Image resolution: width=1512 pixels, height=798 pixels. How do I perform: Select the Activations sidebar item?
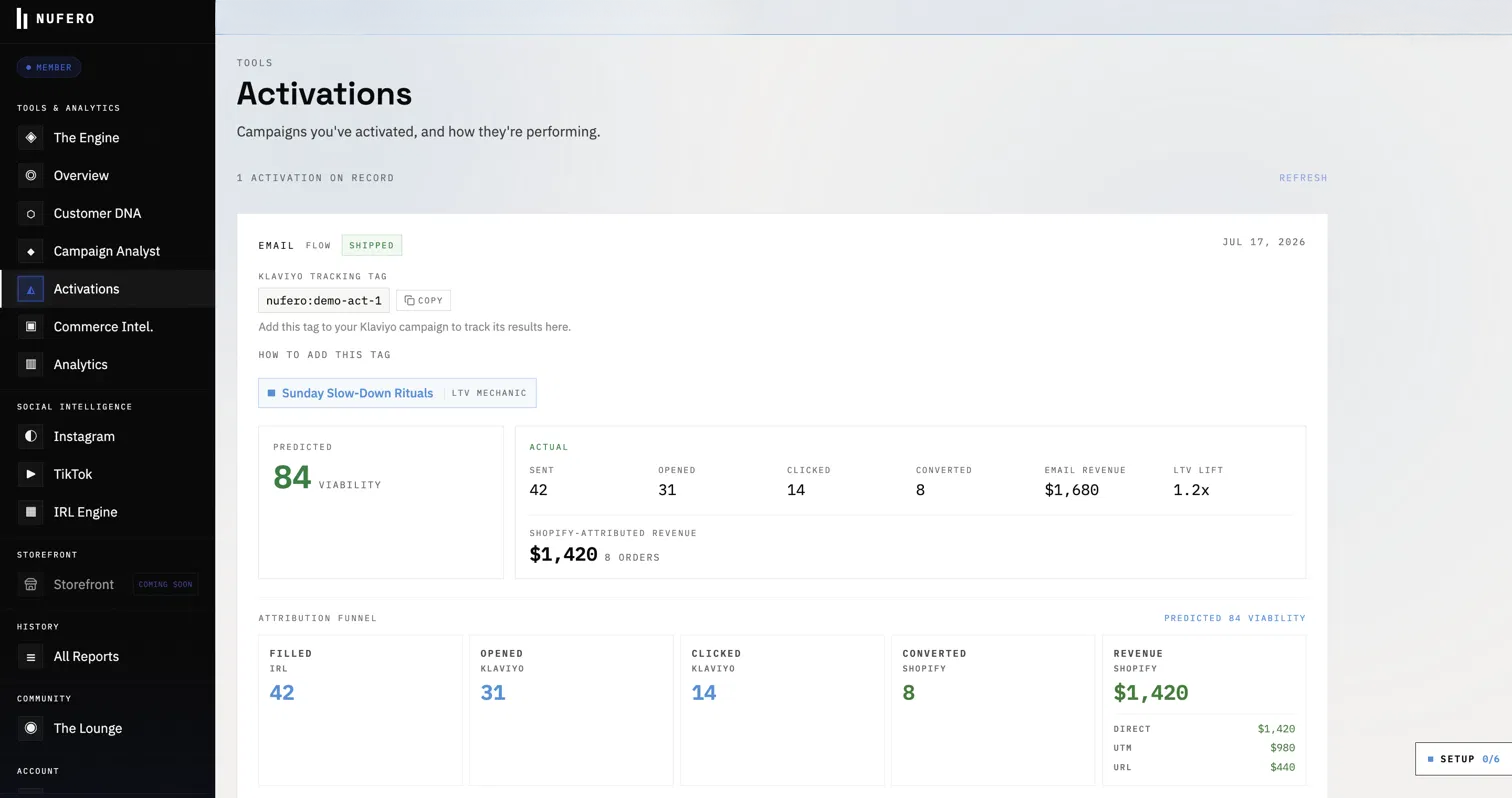[107, 289]
